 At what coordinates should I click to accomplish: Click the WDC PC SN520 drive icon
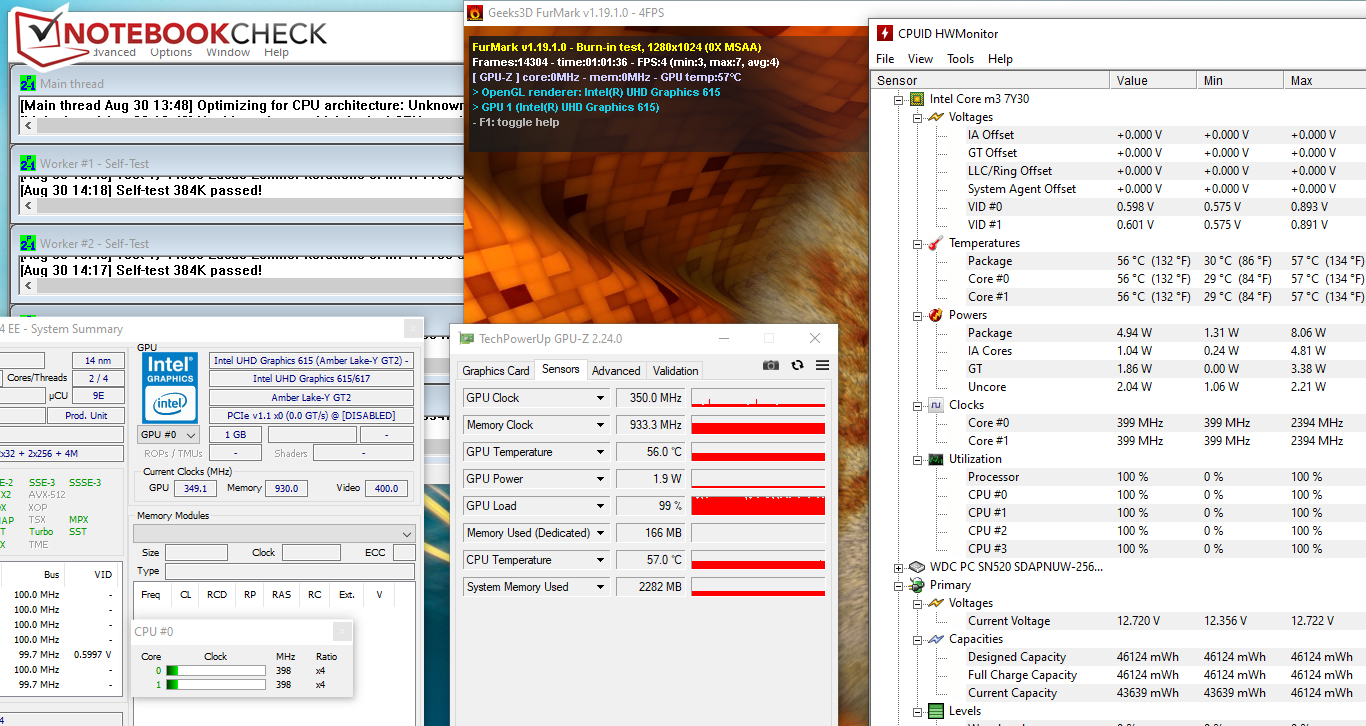pyautogui.click(x=916, y=567)
